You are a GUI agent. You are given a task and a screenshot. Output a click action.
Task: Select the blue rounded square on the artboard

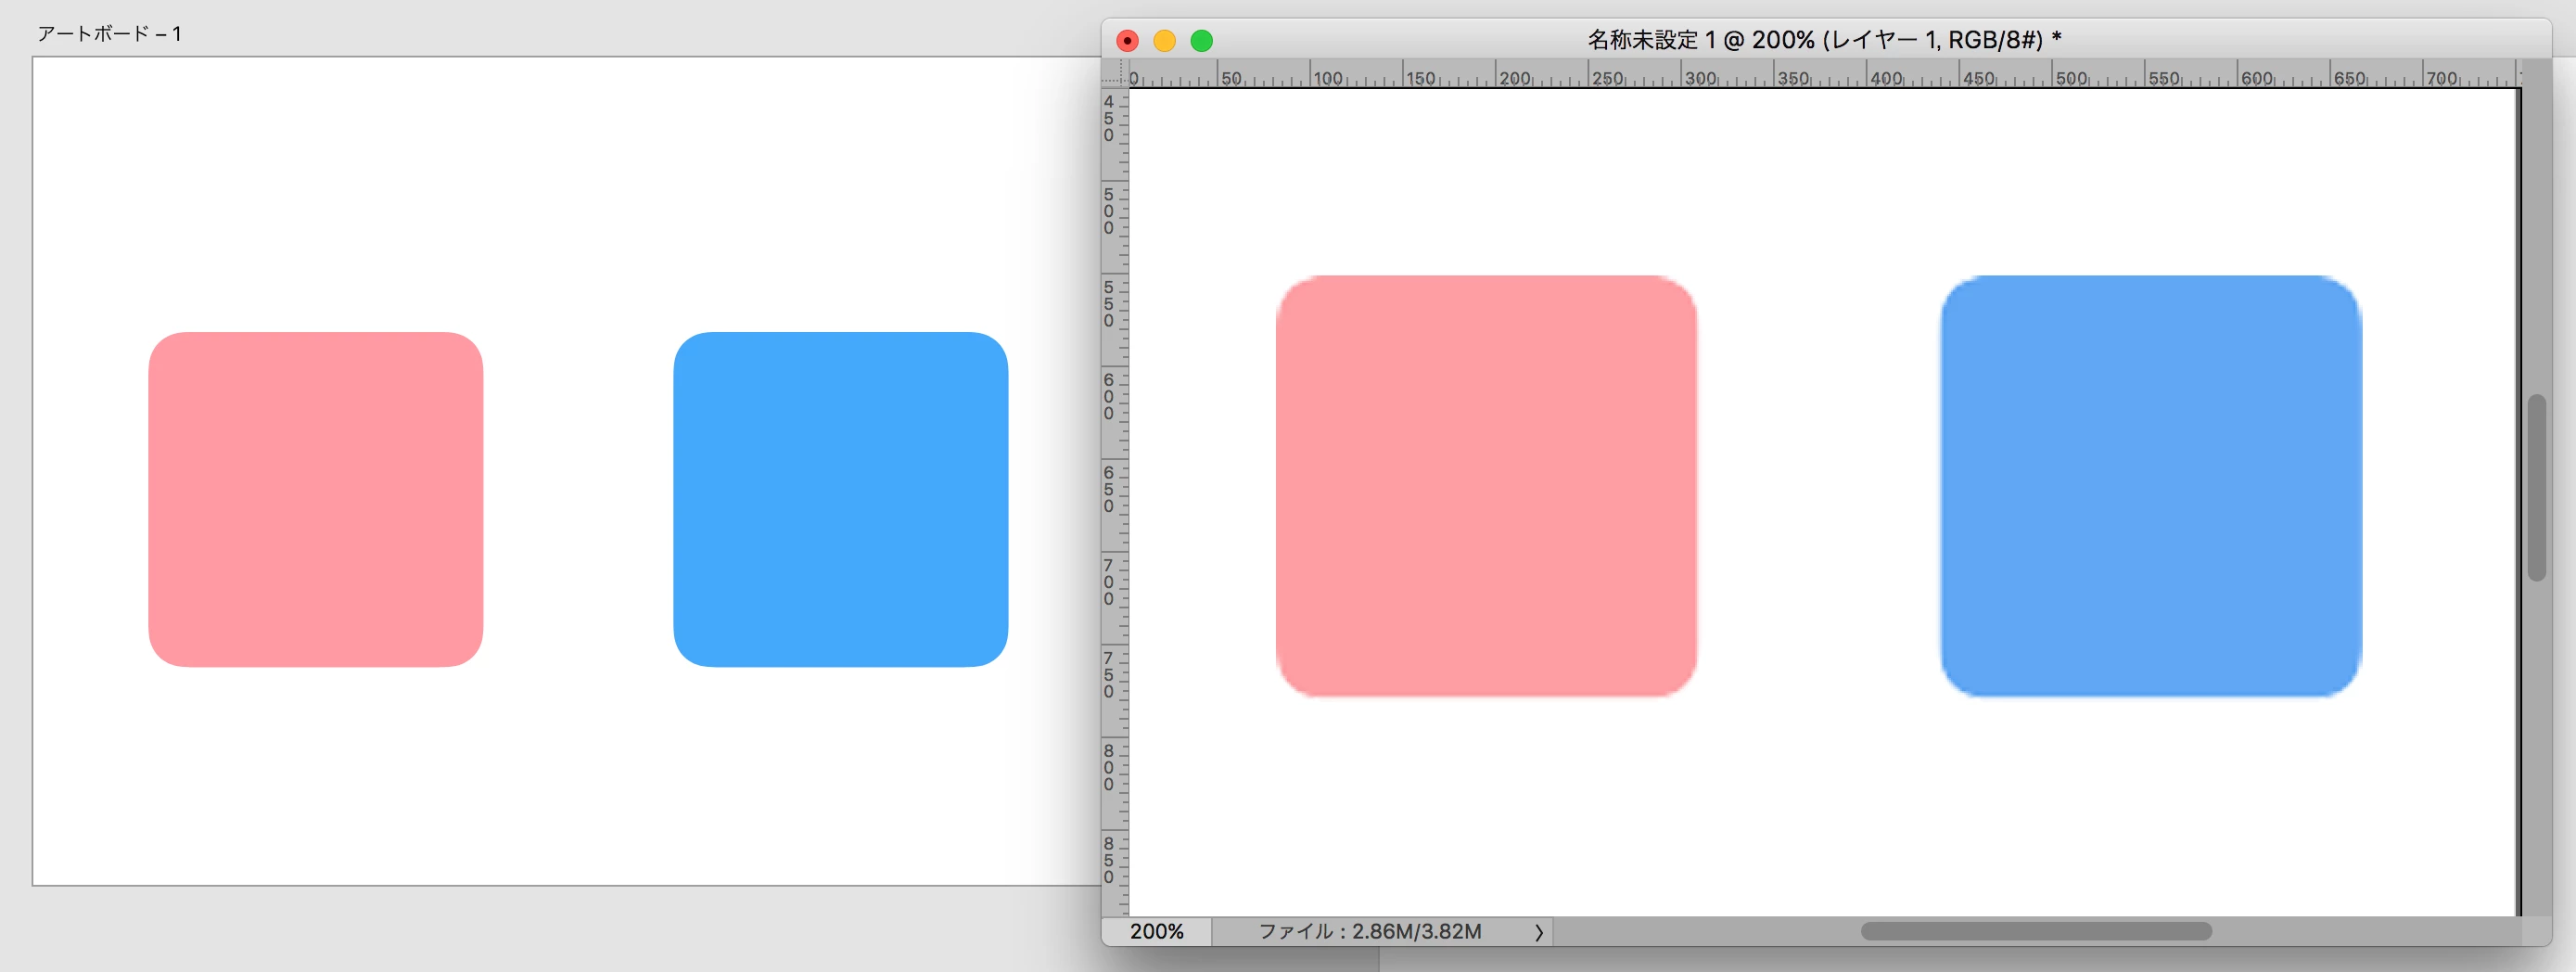pyautogui.click(x=841, y=499)
